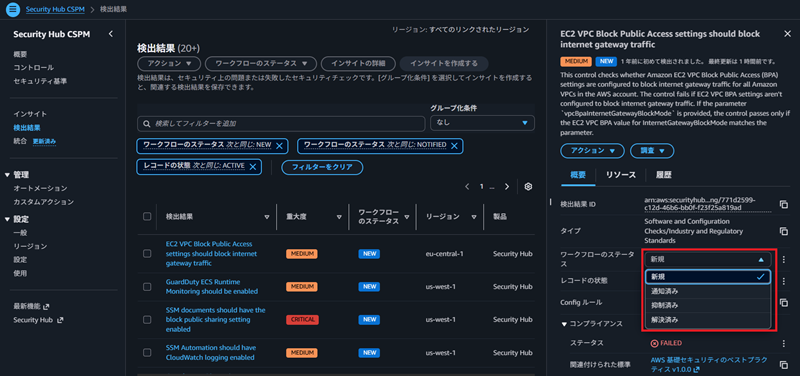
Task: Open AWS 基礎セキュリティのベストプラクティス link
Action: [x=708, y=364]
